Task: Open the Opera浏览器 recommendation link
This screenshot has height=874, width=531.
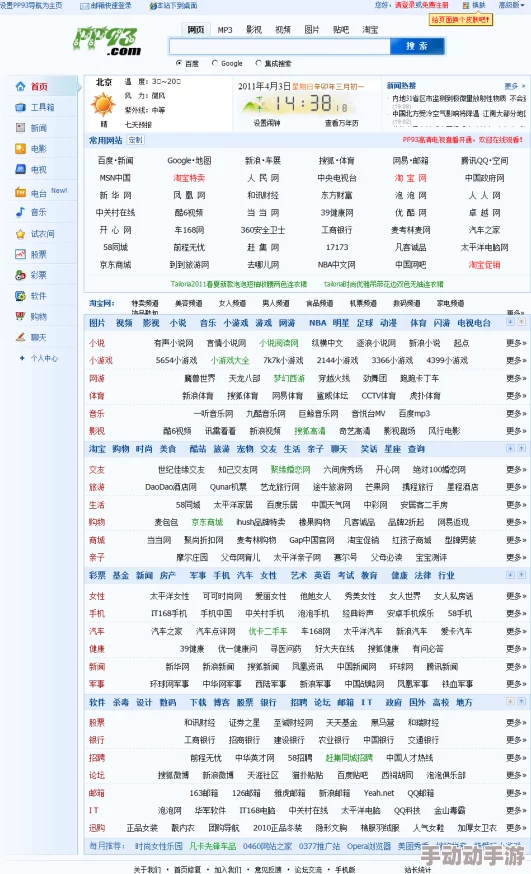Action: click(369, 846)
